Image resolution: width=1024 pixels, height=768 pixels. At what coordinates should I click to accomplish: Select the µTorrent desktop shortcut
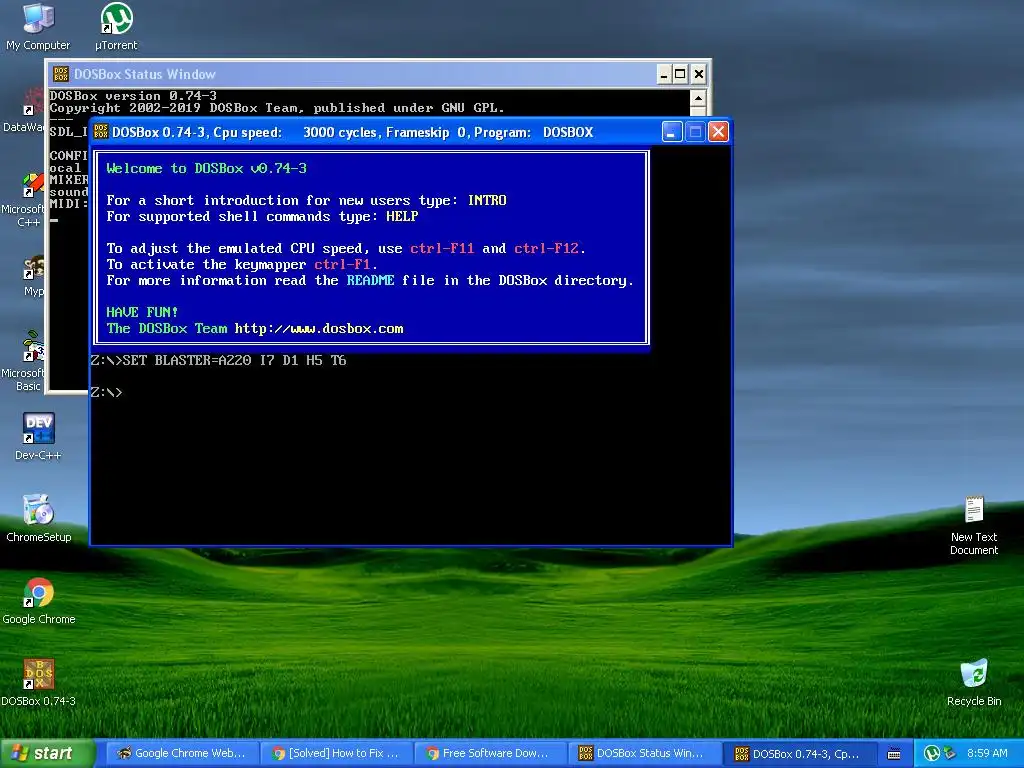pos(116,27)
